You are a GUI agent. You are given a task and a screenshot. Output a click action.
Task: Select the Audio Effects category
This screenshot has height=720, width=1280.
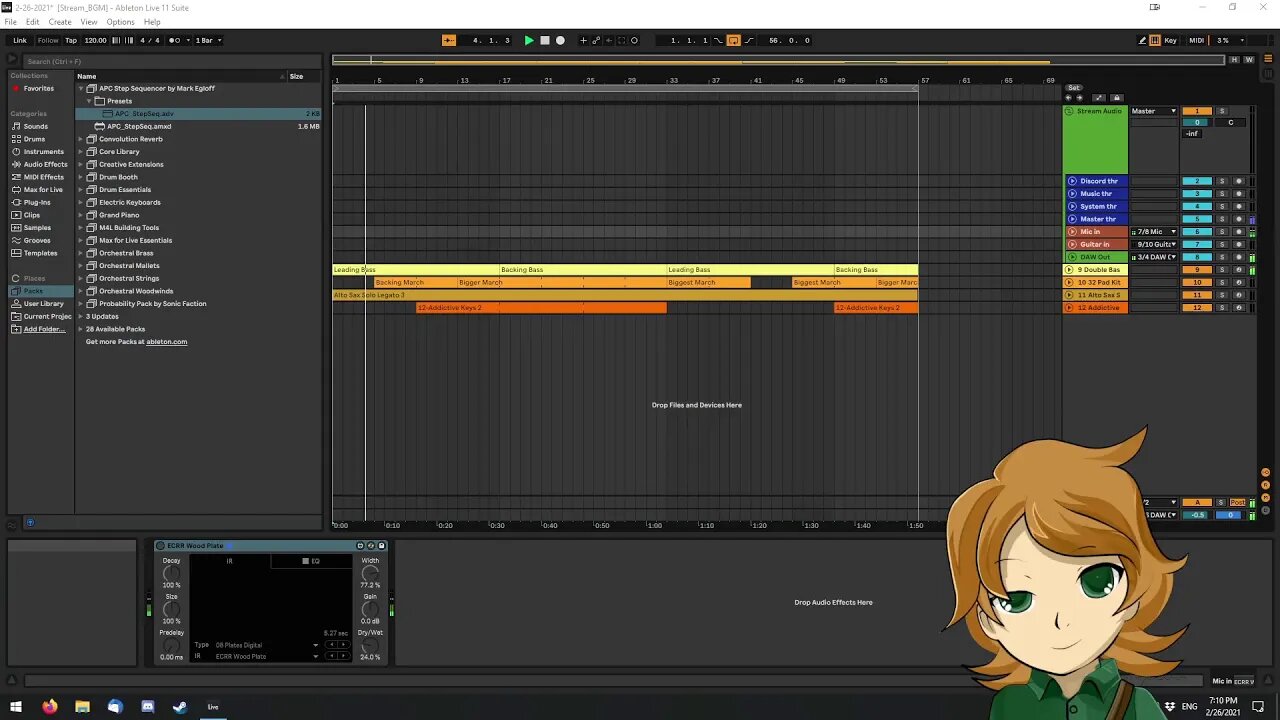(45, 164)
